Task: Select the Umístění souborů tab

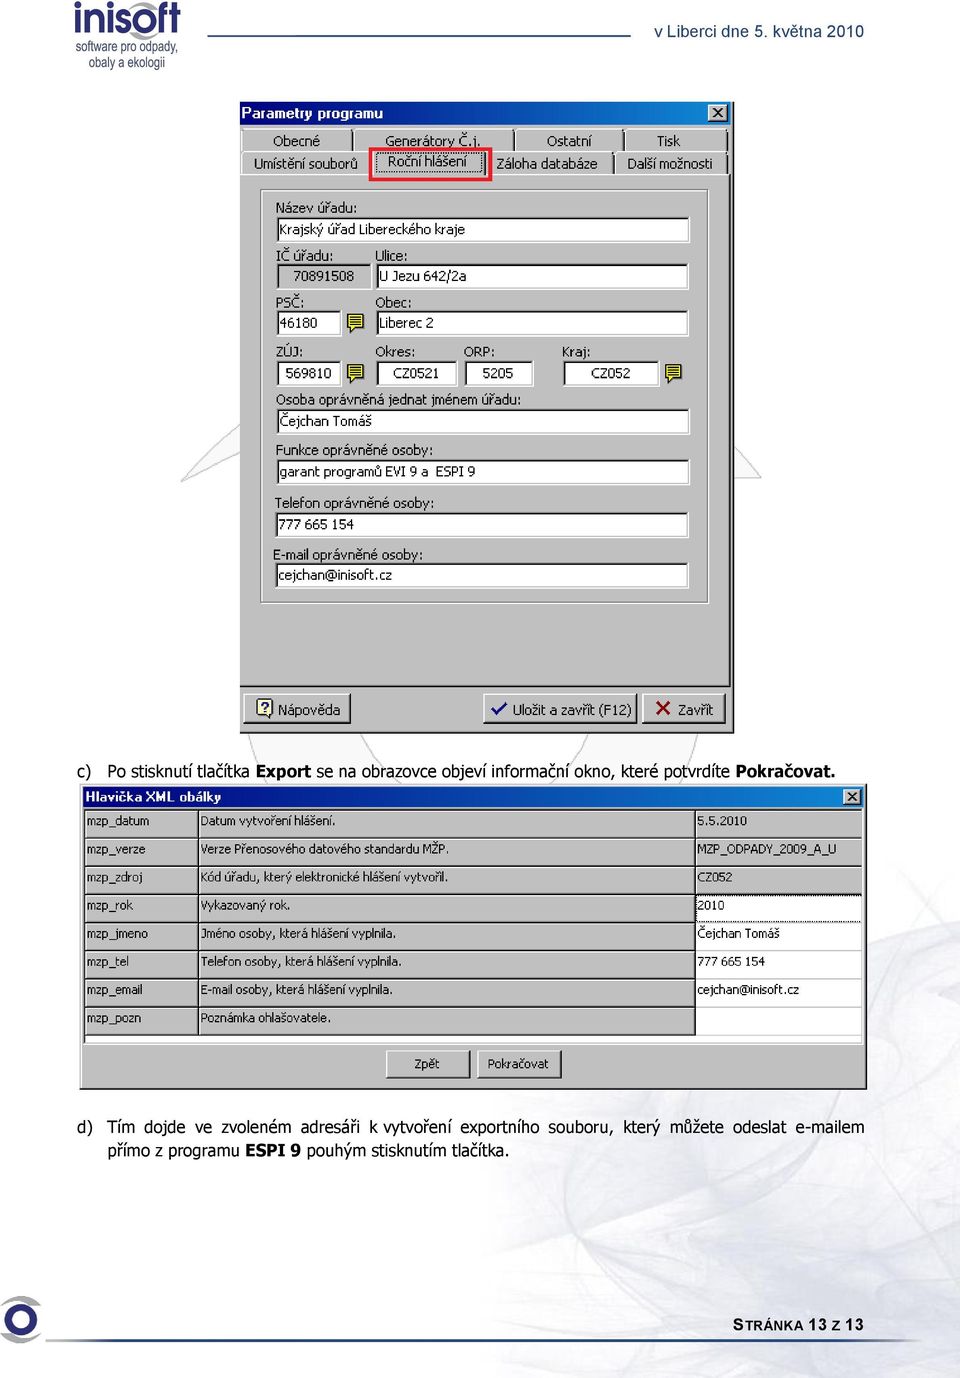Action: click(x=306, y=164)
